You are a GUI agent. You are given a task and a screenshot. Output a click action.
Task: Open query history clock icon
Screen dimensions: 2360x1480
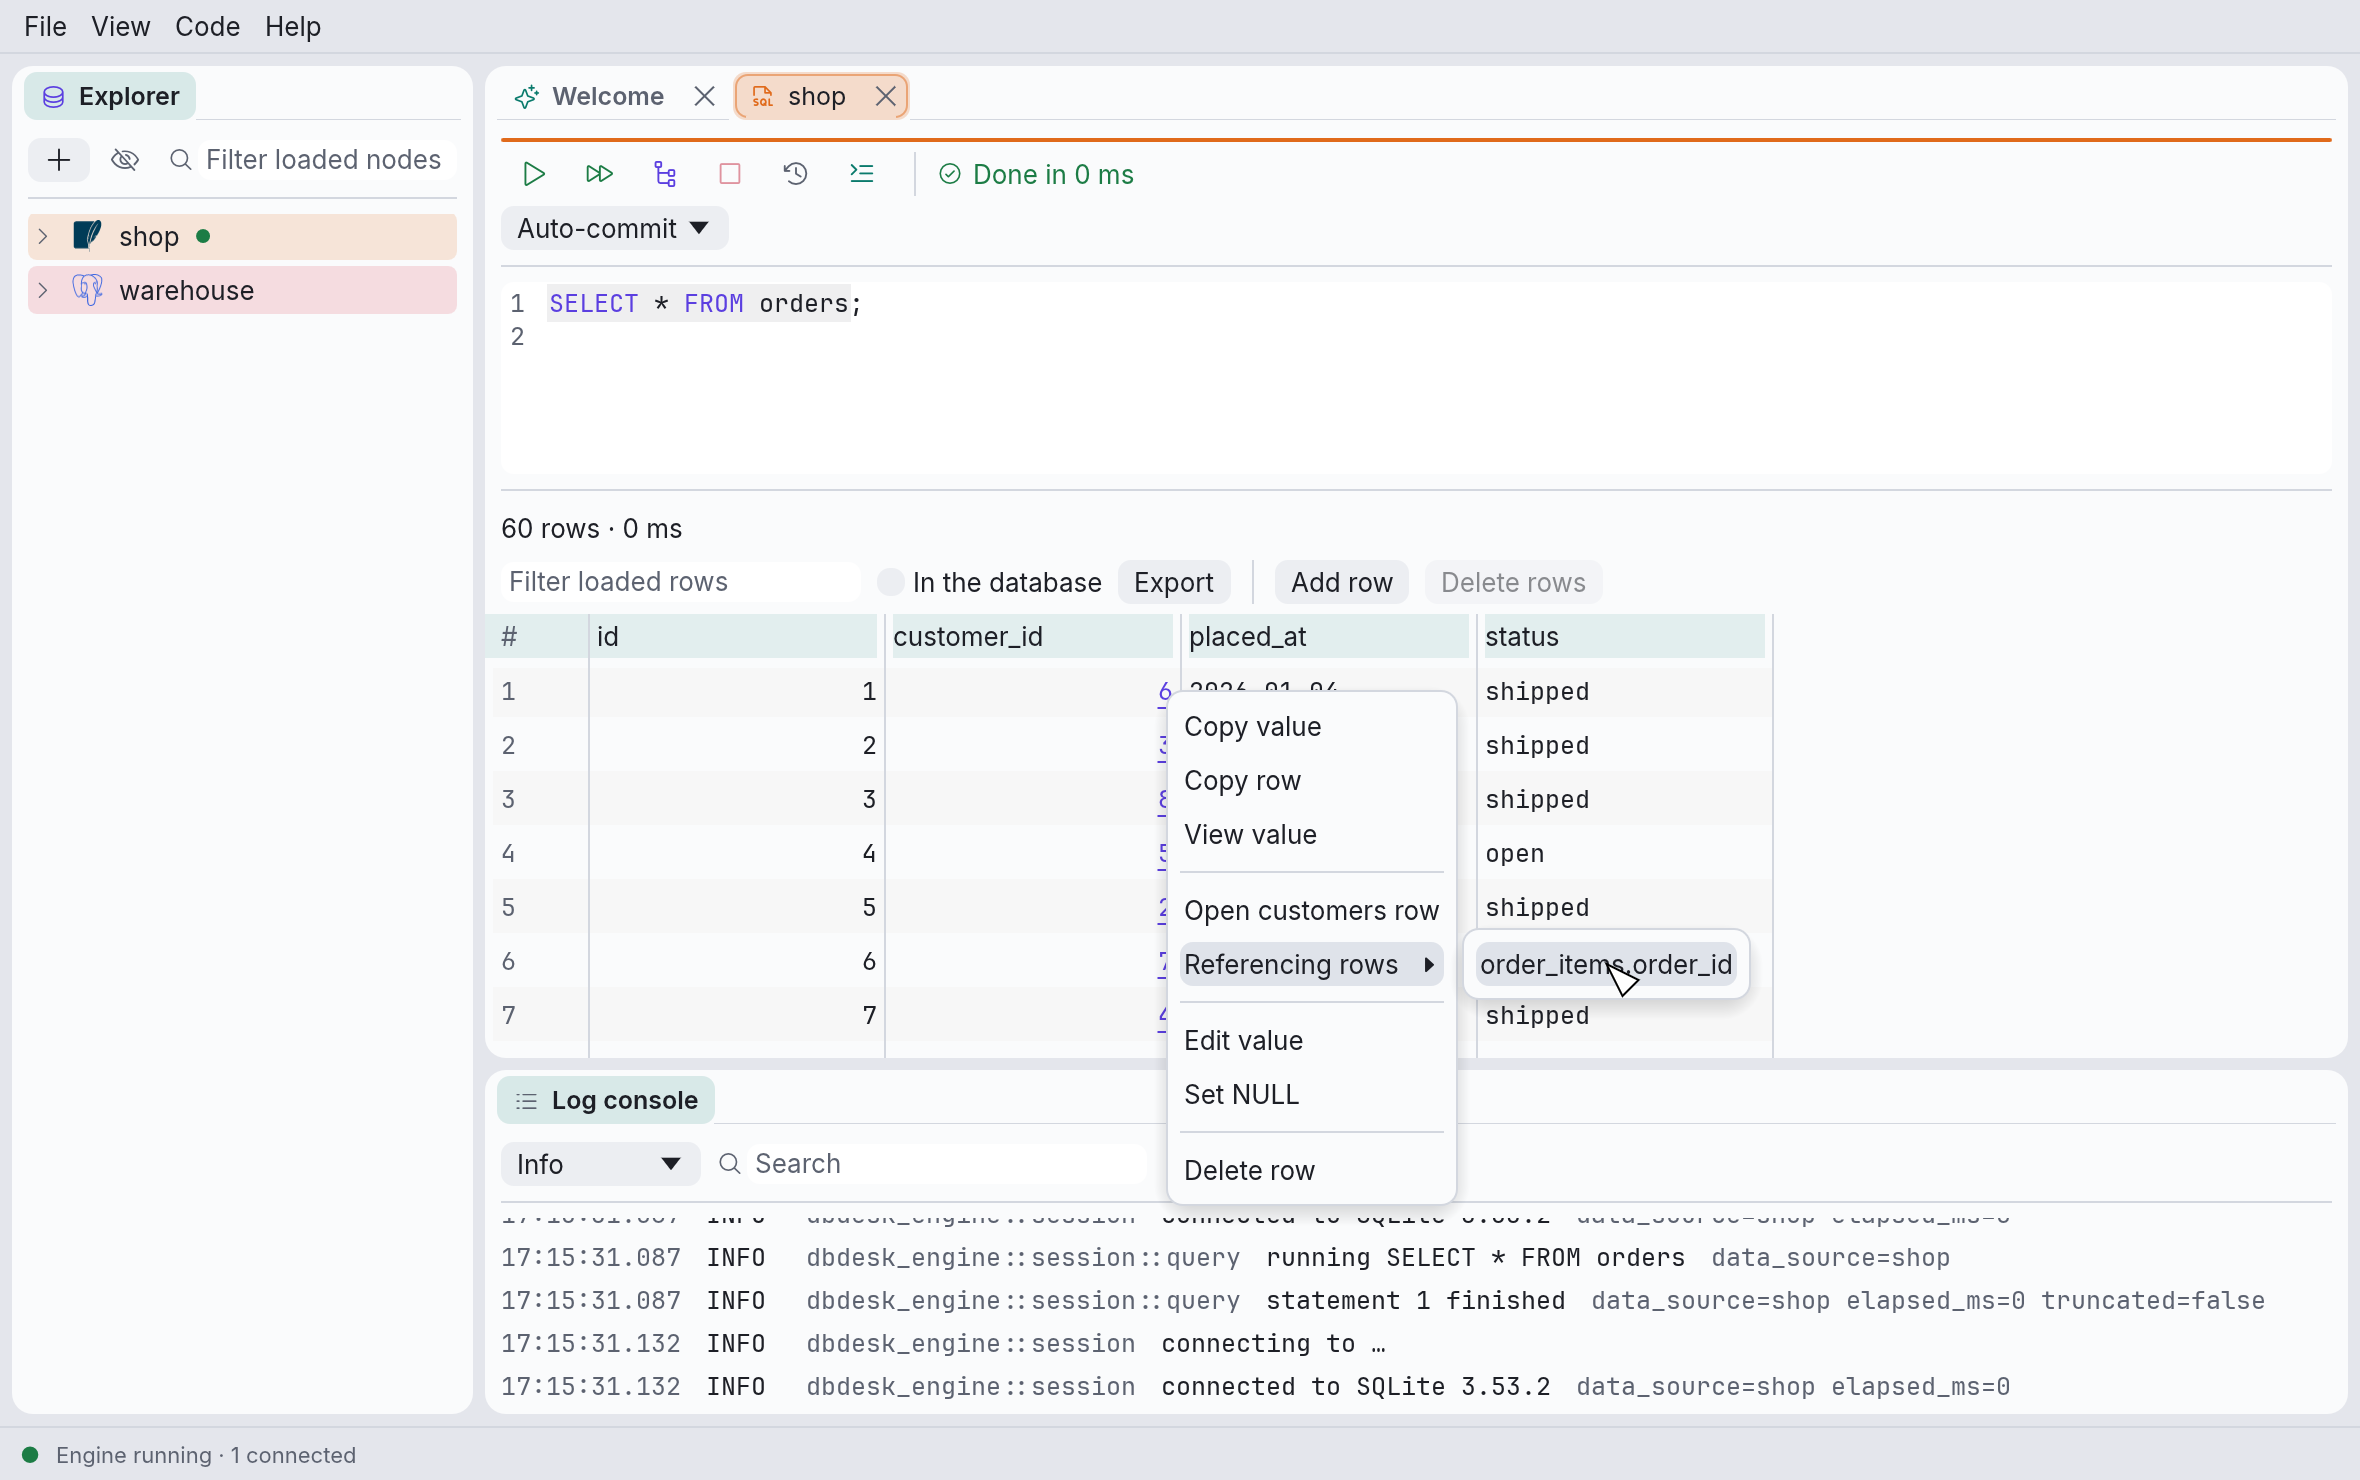[795, 174]
